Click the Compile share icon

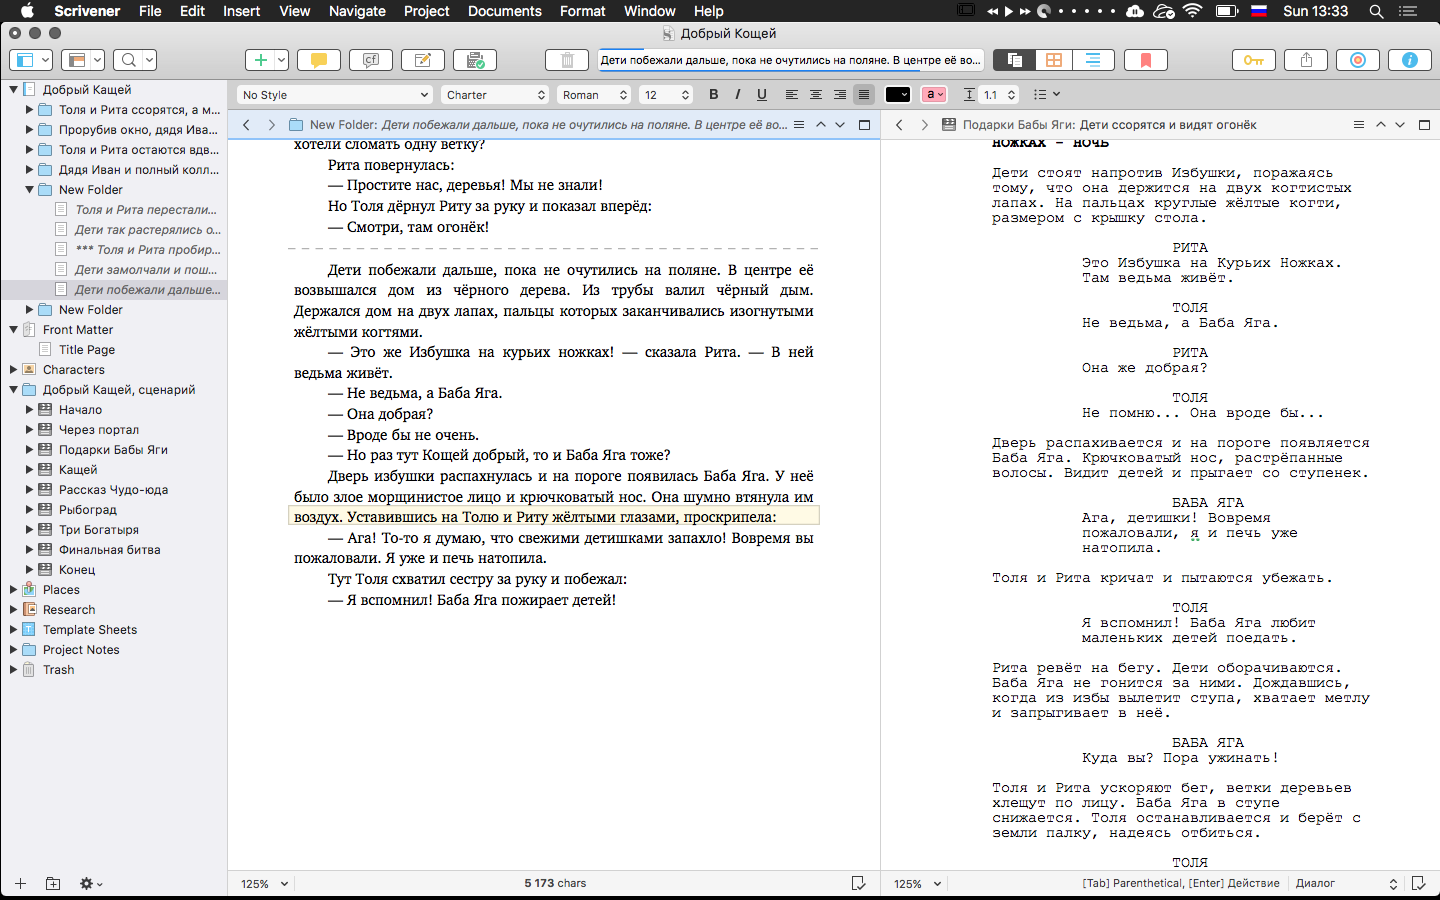1305,60
